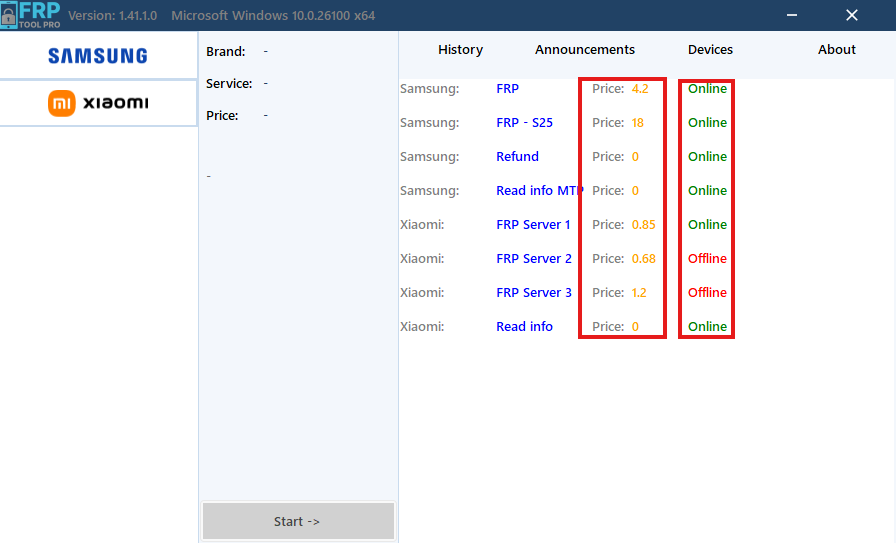
Task: Select the Samsung brand button
Action: point(98,55)
